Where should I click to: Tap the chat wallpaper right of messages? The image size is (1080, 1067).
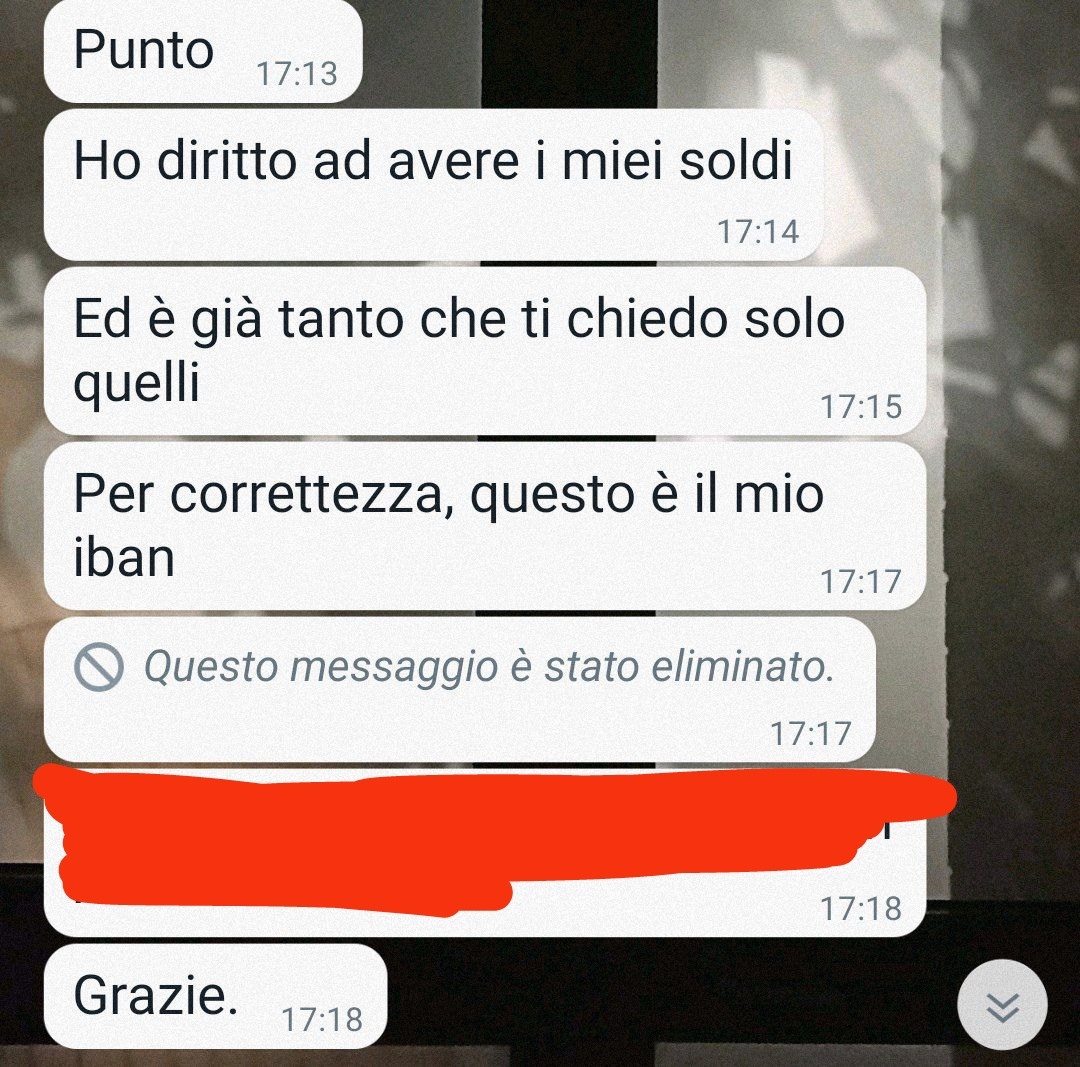(1006, 482)
